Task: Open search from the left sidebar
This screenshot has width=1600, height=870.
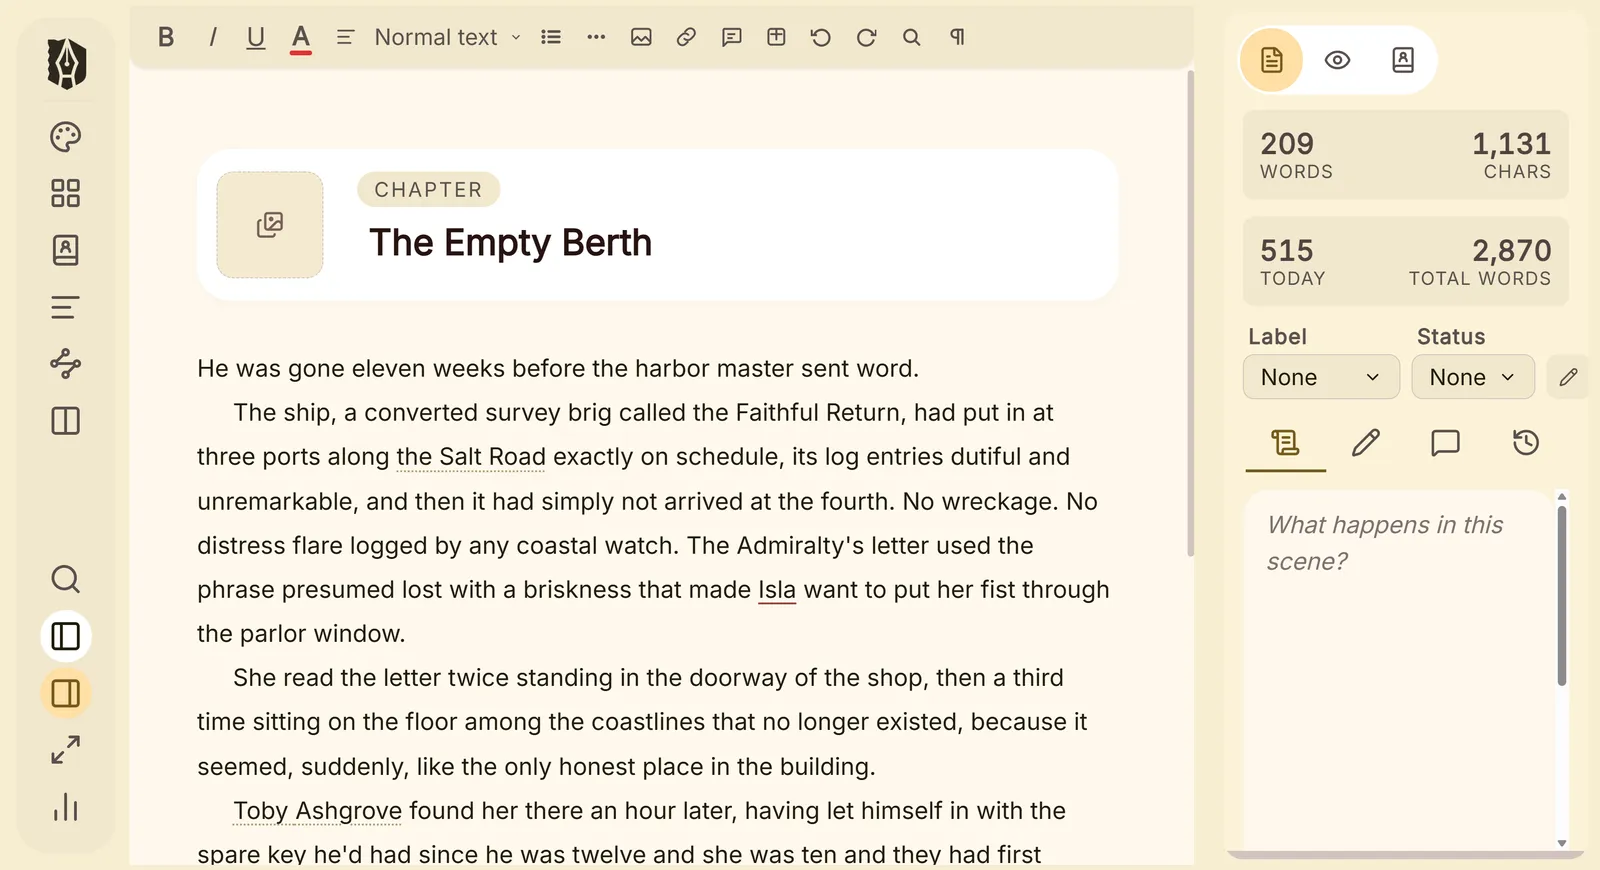Action: (66, 579)
